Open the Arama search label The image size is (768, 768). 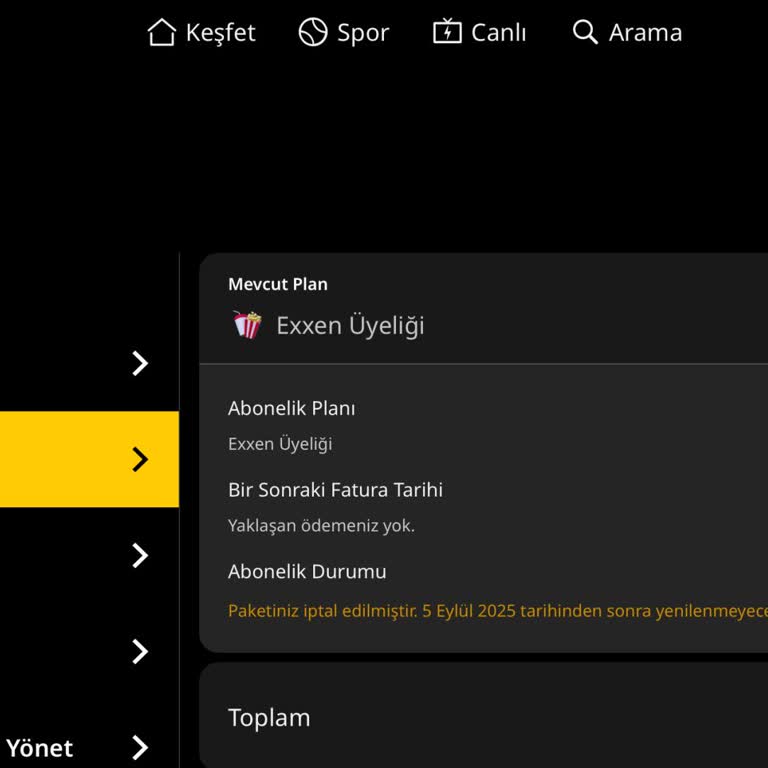click(645, 32)
